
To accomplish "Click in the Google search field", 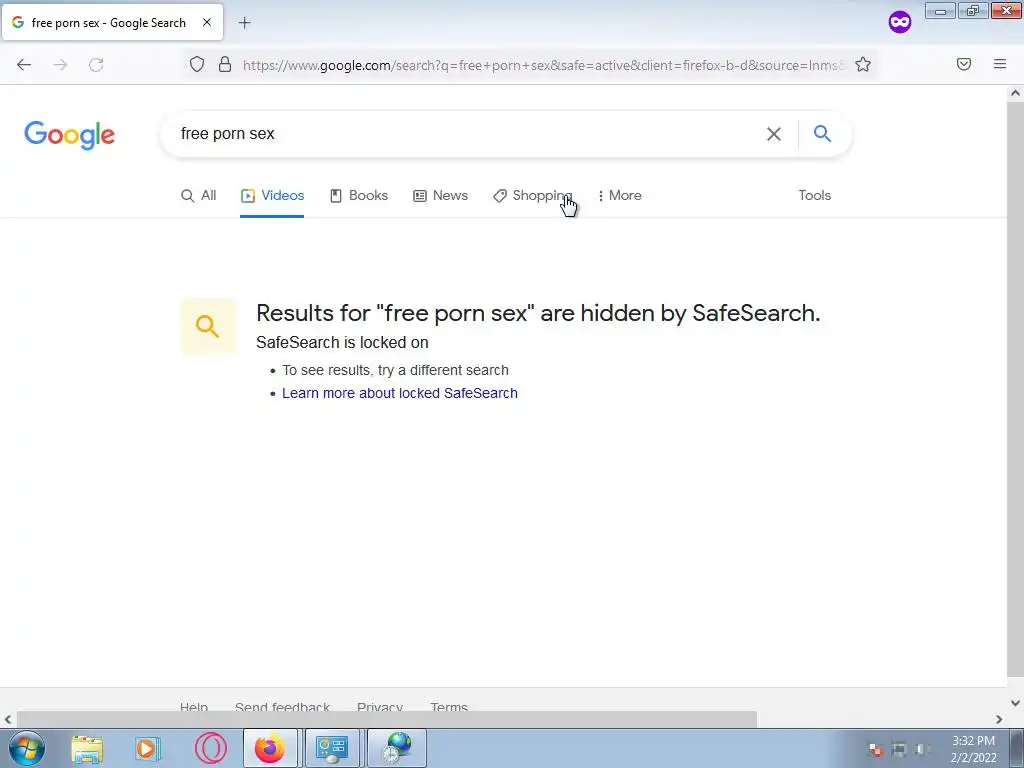I will pos(464,134).
